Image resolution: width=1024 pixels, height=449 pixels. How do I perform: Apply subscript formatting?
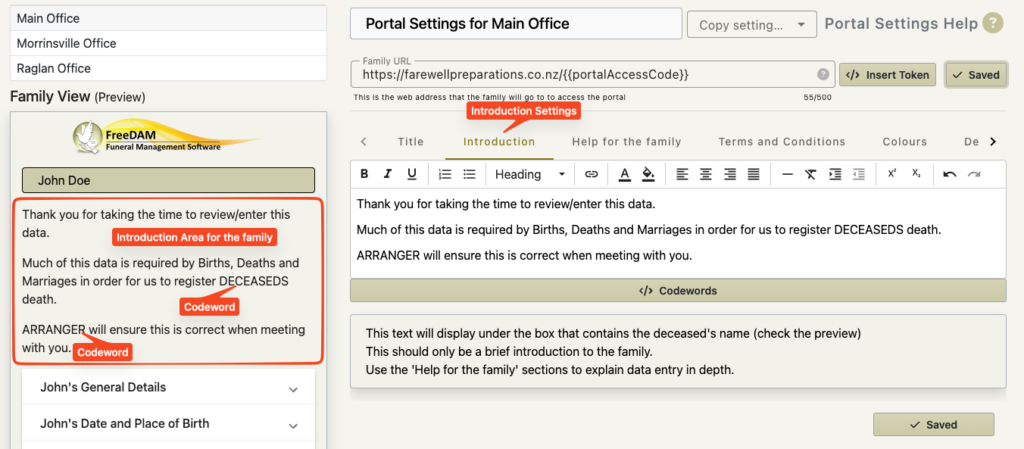pos(916,174)
